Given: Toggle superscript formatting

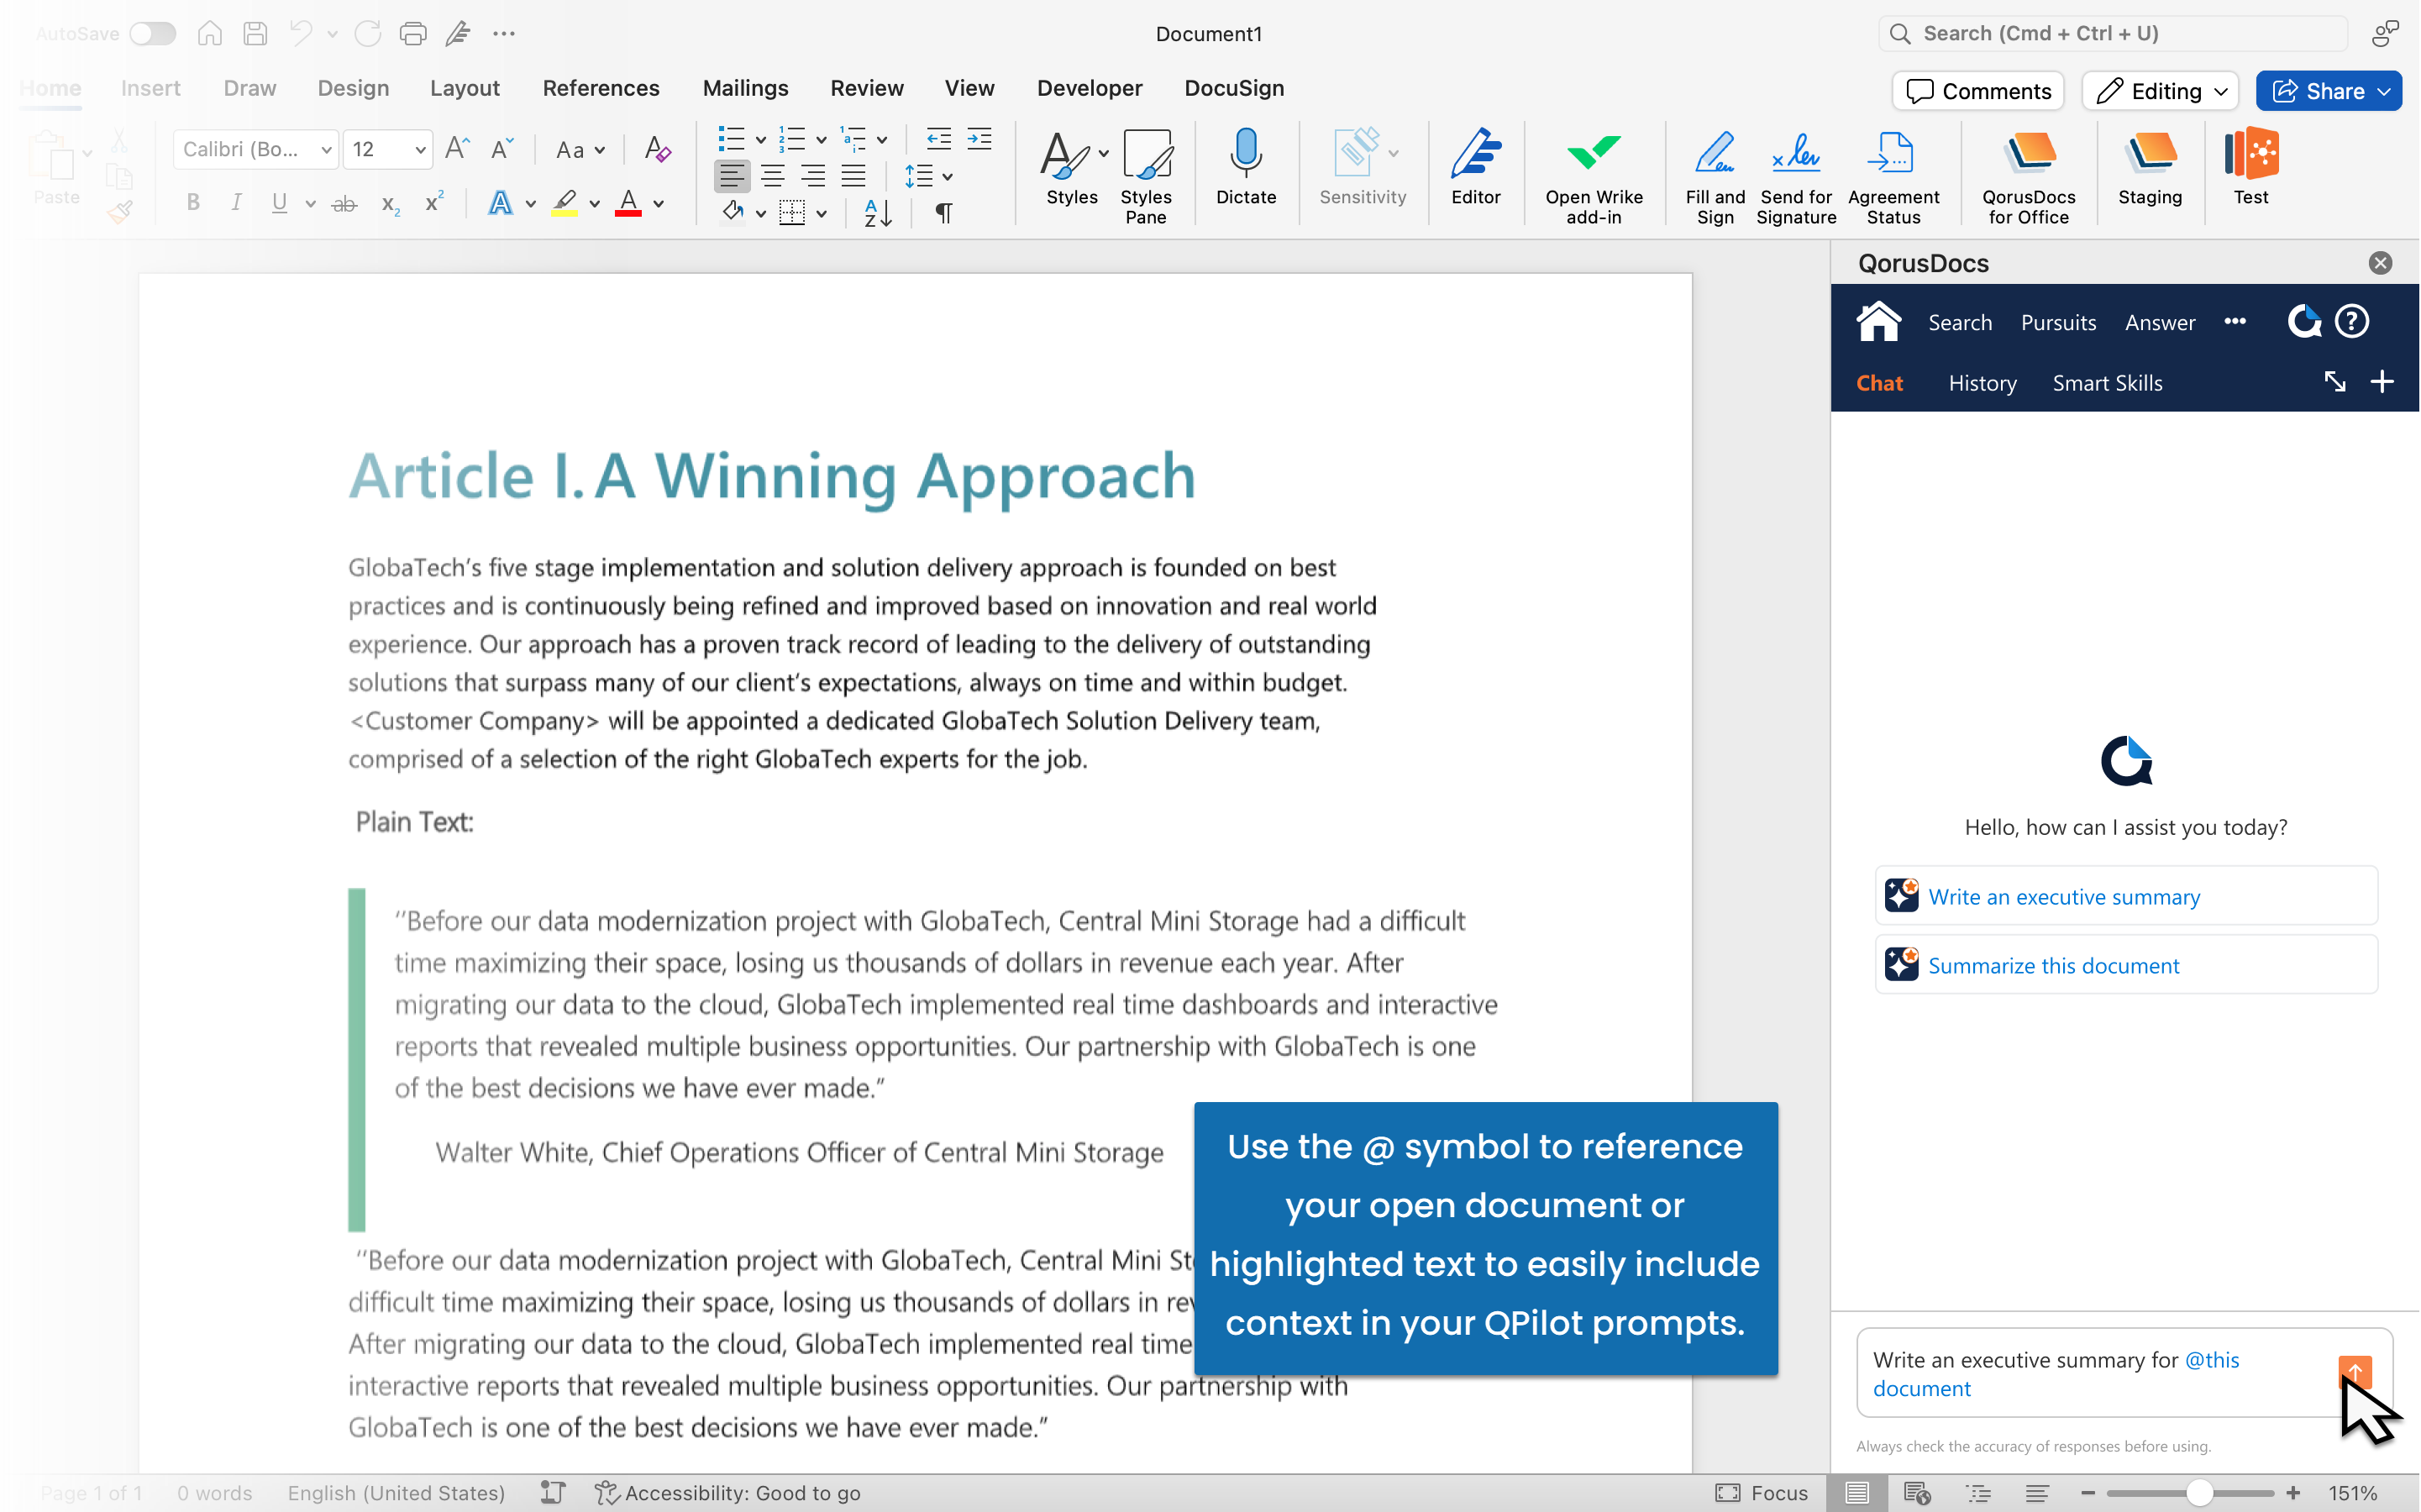Looking at the screenshot, I should coord(434,202).
